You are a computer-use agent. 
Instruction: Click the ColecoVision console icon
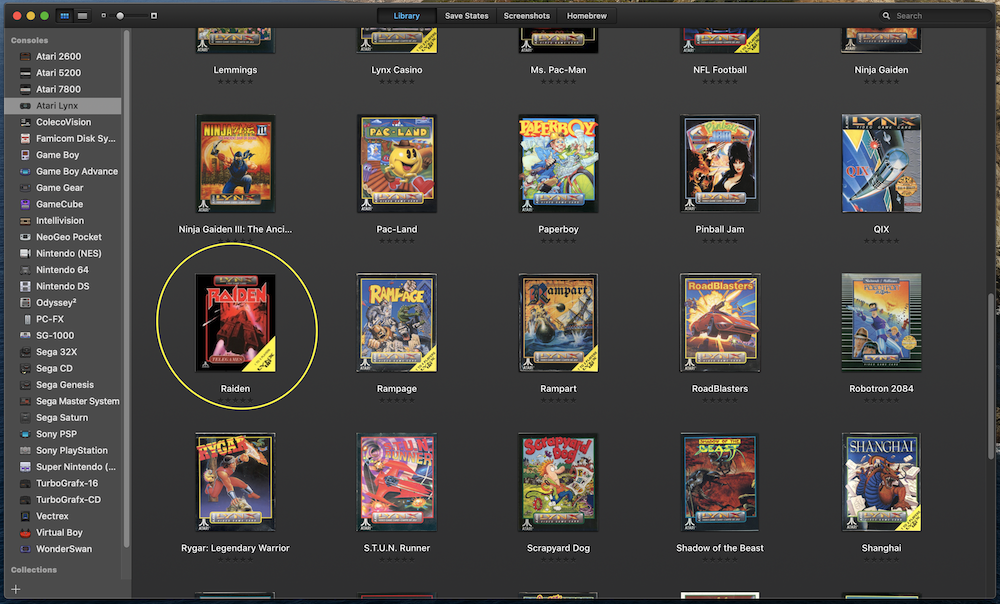point(25,122)
